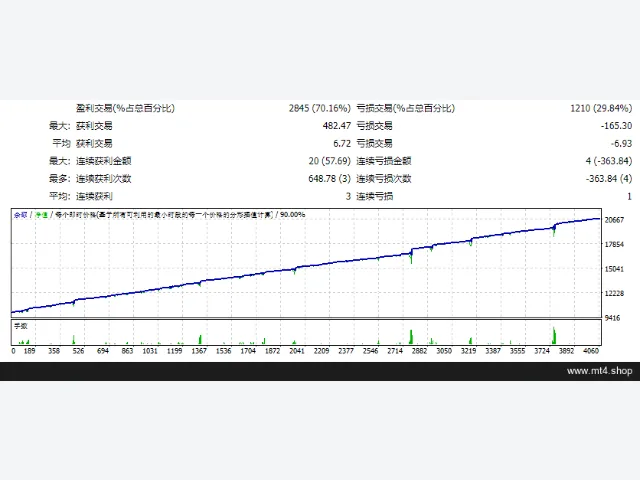The image size is (640, 480).
Task: Click the "手数" lots panel label
Action: point(20,326)
